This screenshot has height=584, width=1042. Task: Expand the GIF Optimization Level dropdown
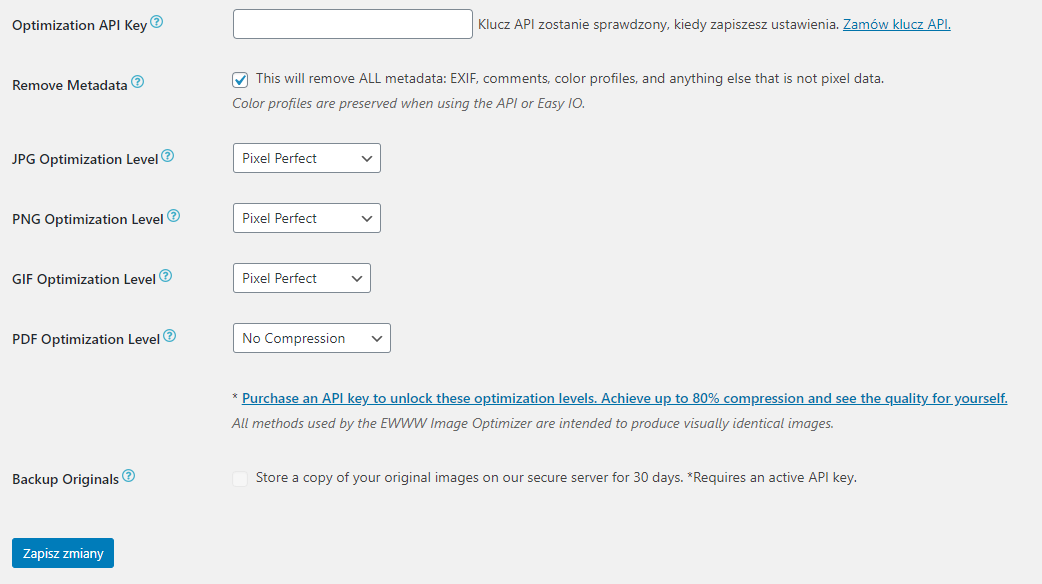point(301,278)
